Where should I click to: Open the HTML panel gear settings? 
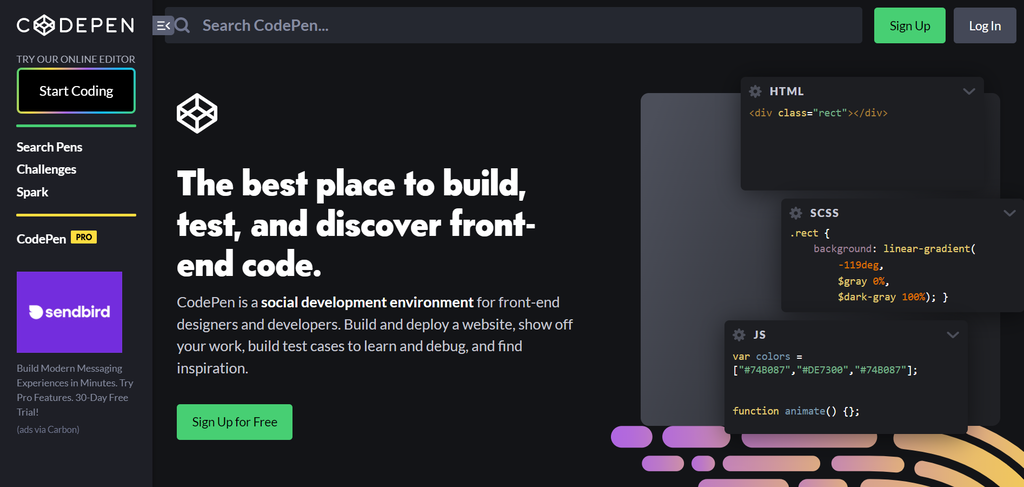pos(756,91)
